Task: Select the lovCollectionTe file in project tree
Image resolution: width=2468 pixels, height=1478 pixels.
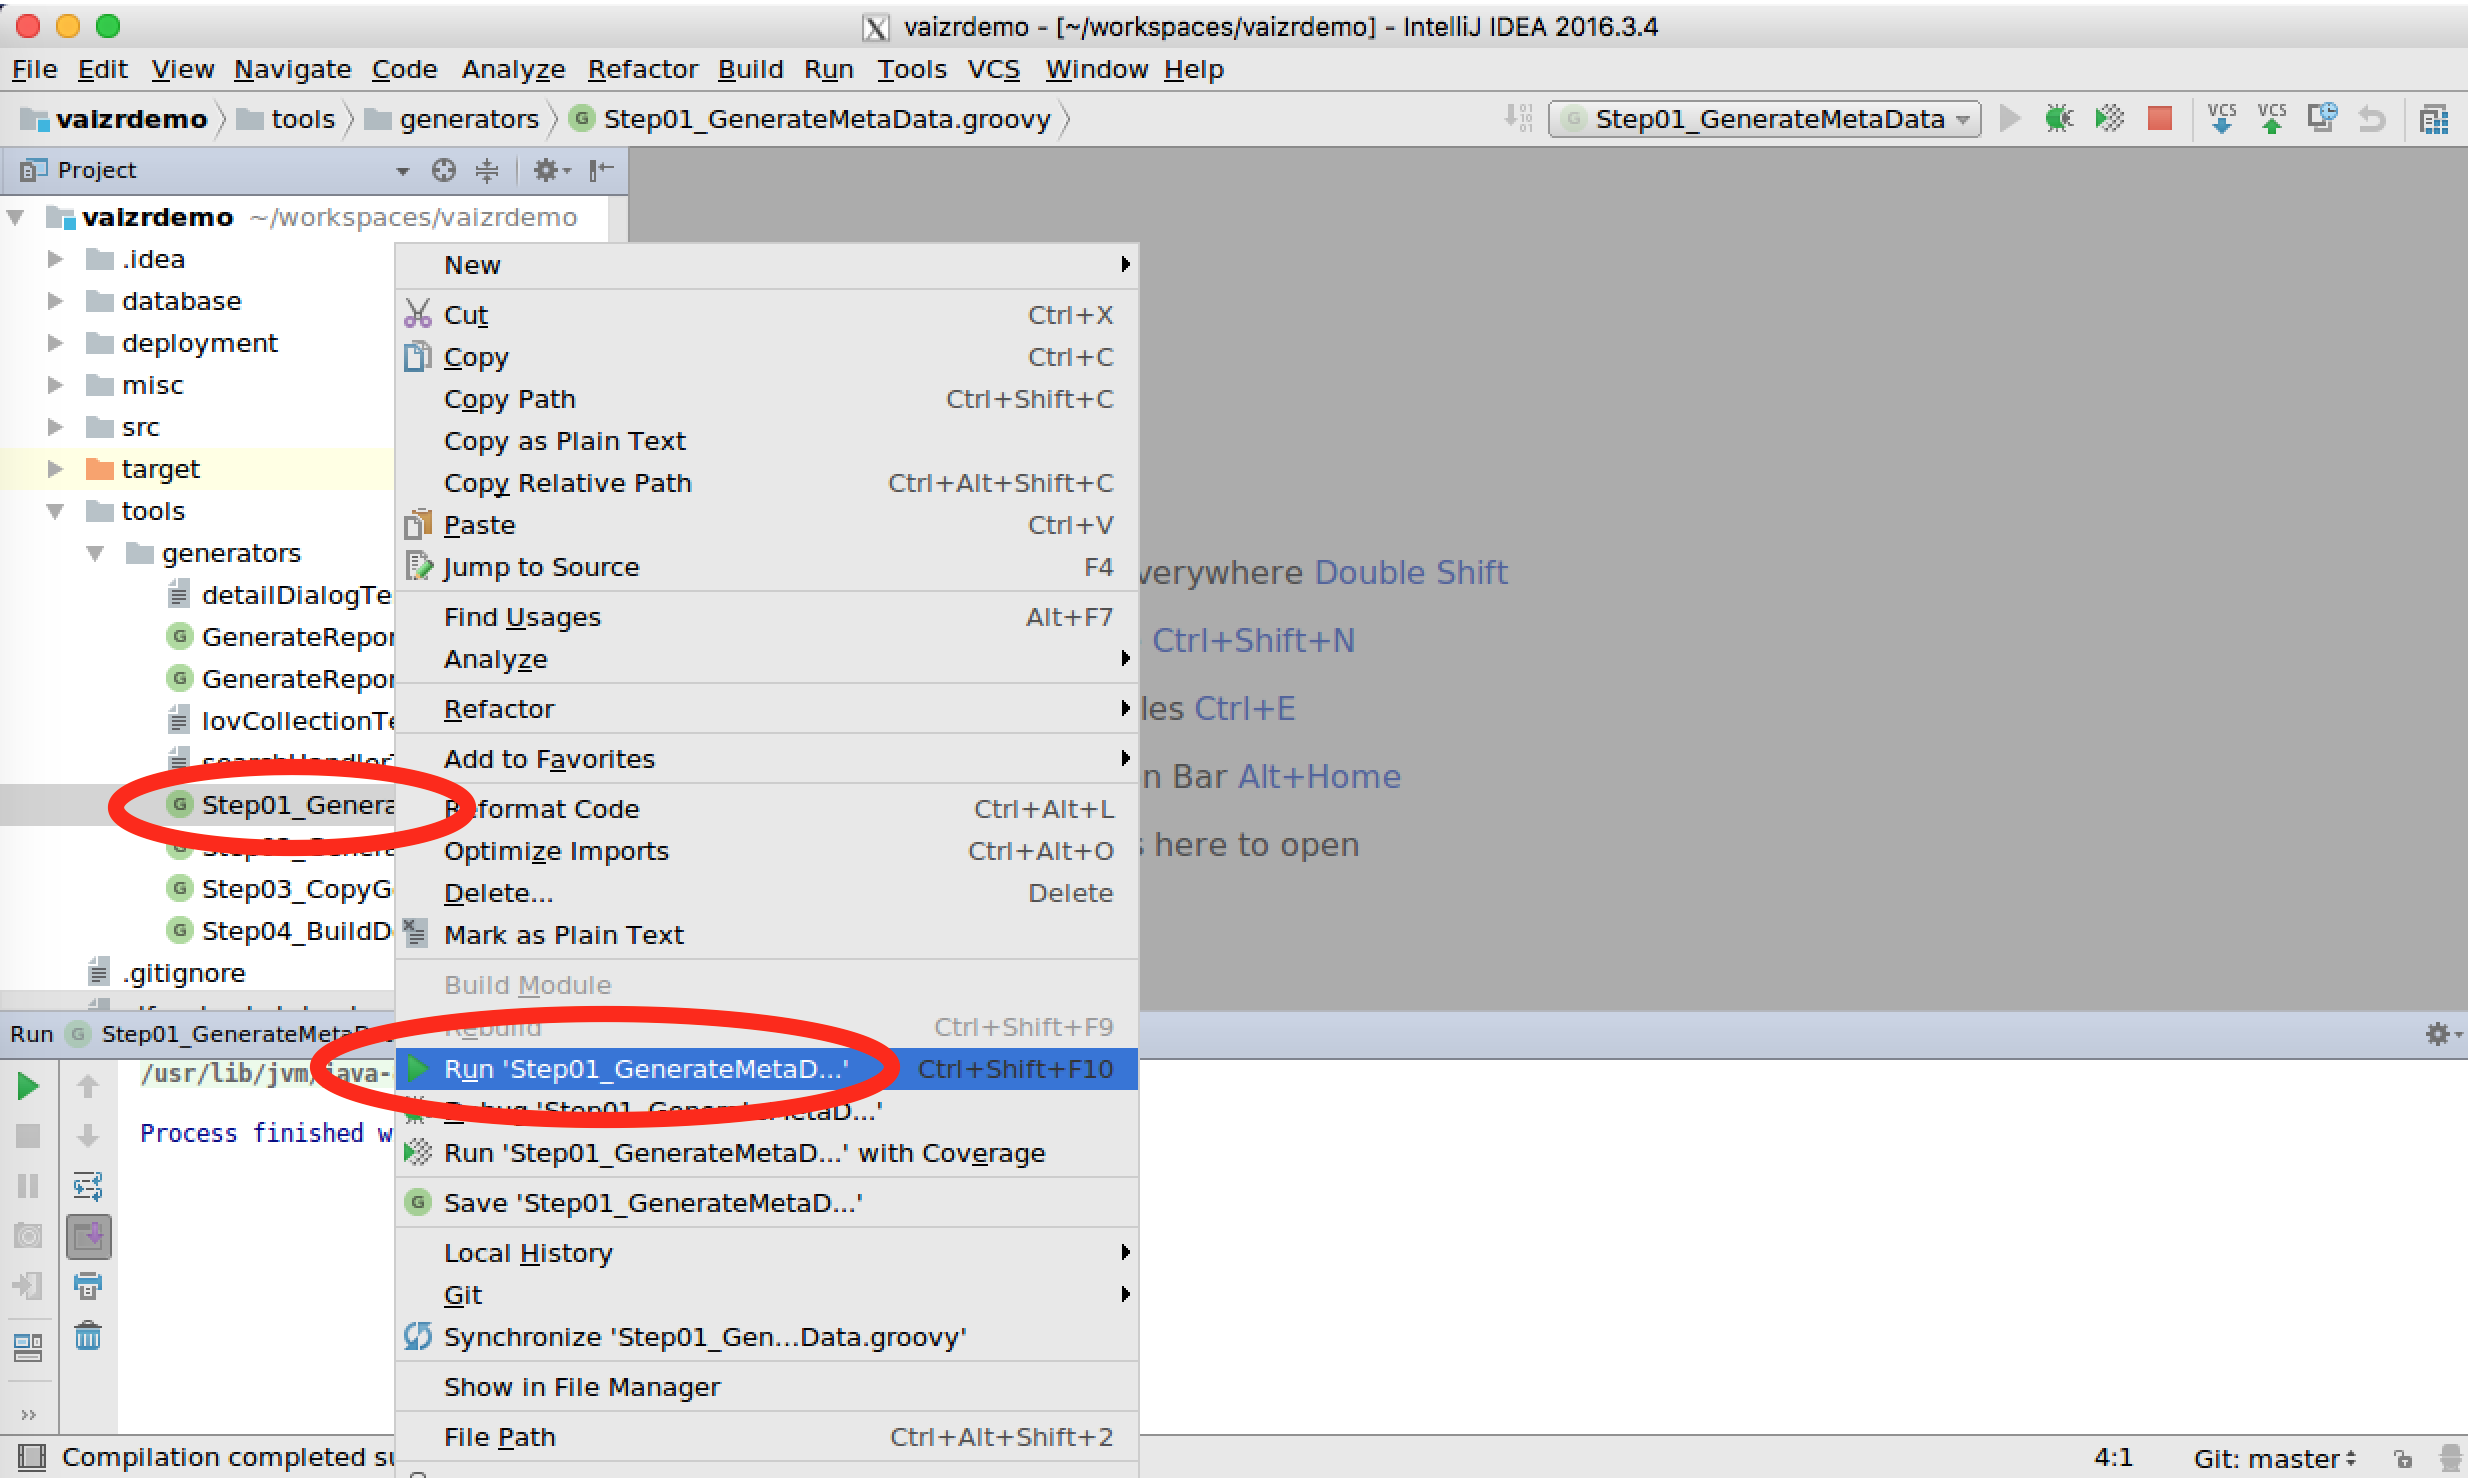Action: 282,722
